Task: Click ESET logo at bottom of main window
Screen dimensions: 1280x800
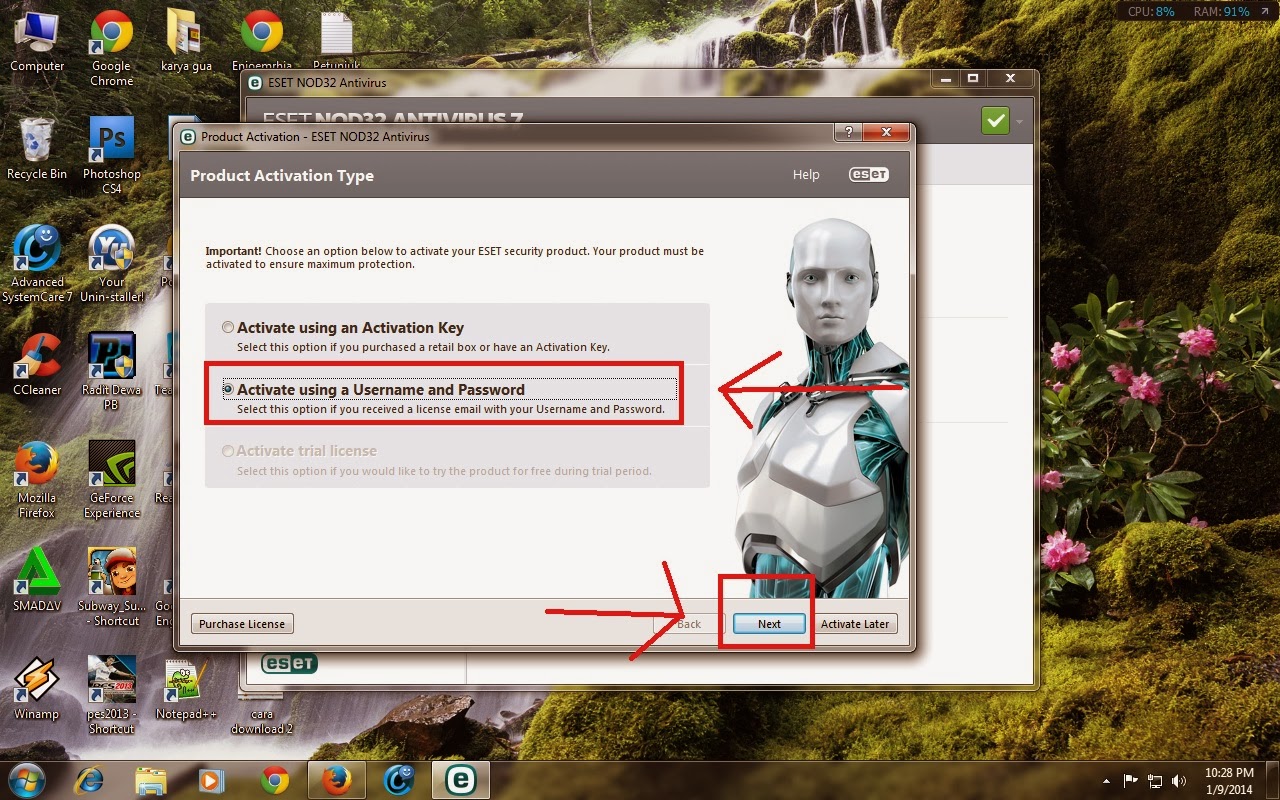Action: tap(289, 662)
